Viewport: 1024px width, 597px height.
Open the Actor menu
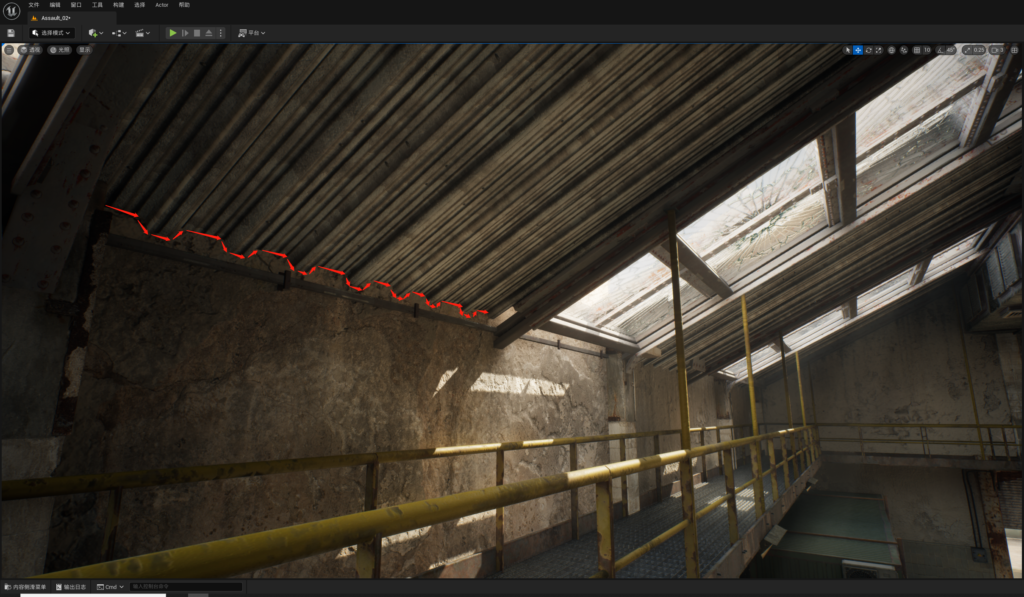pos(161,5)
